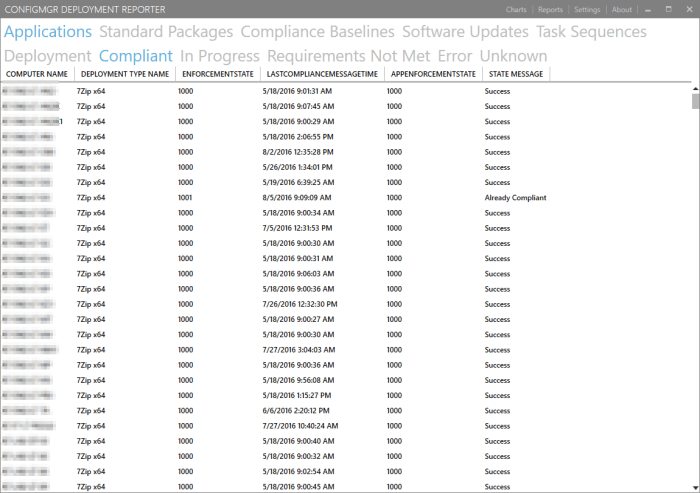Sort by LastComplianceMessageTime column
This screenshot has width=700, height=493.
[x=320, y=74]
